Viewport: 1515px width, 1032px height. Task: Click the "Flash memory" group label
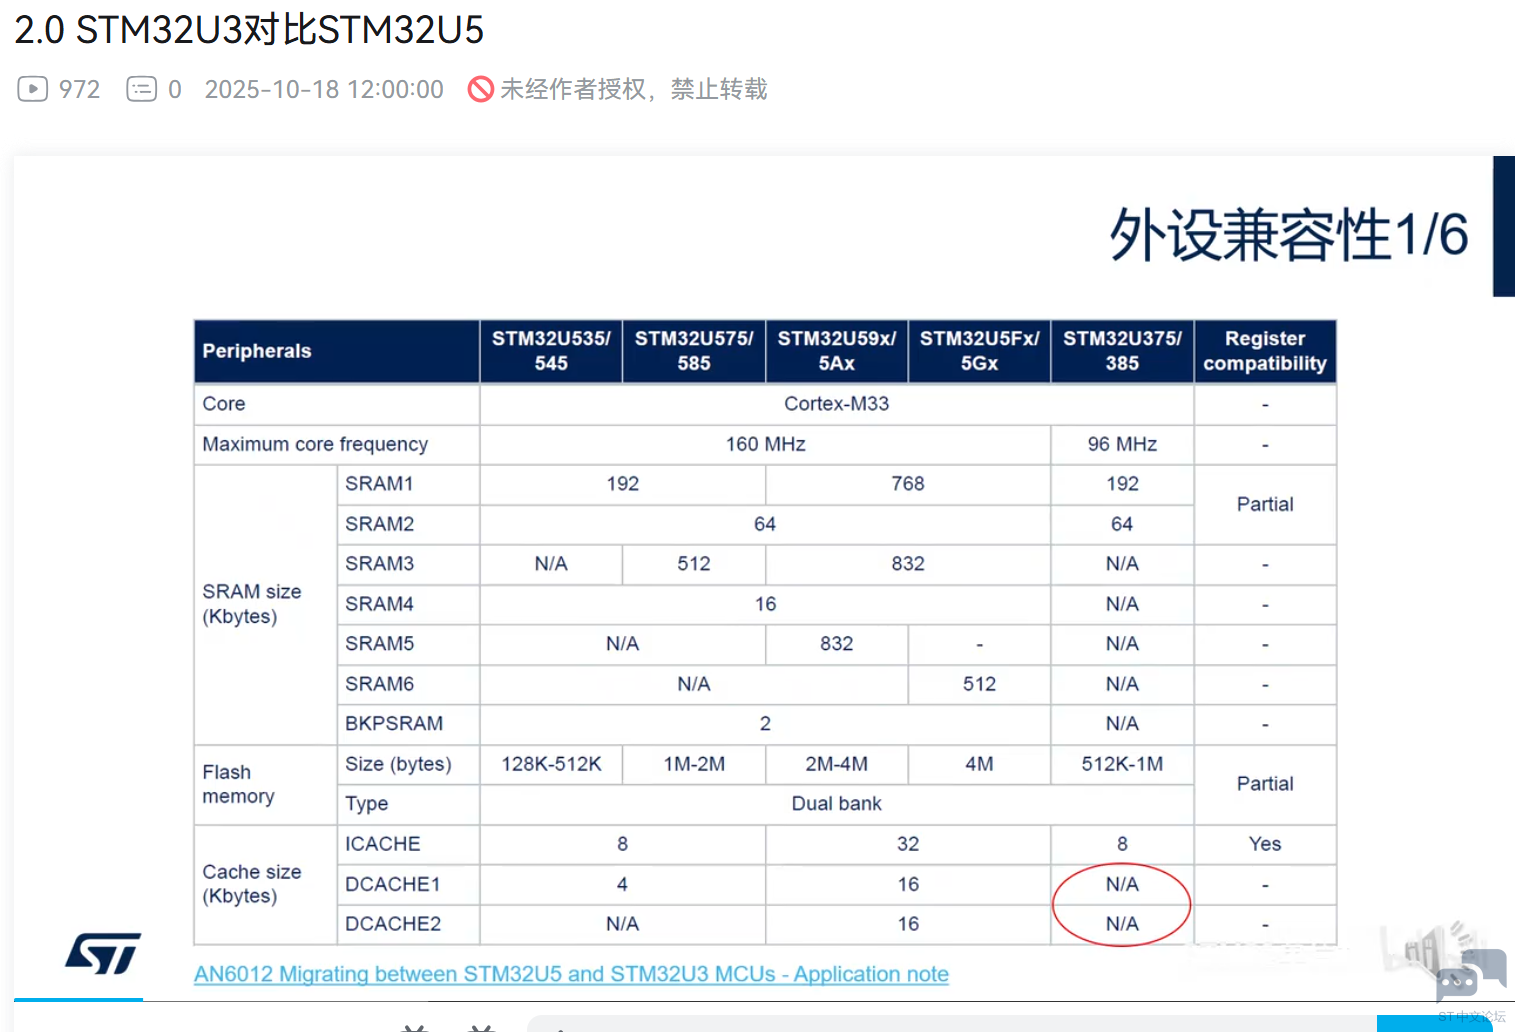coord(238,784)
